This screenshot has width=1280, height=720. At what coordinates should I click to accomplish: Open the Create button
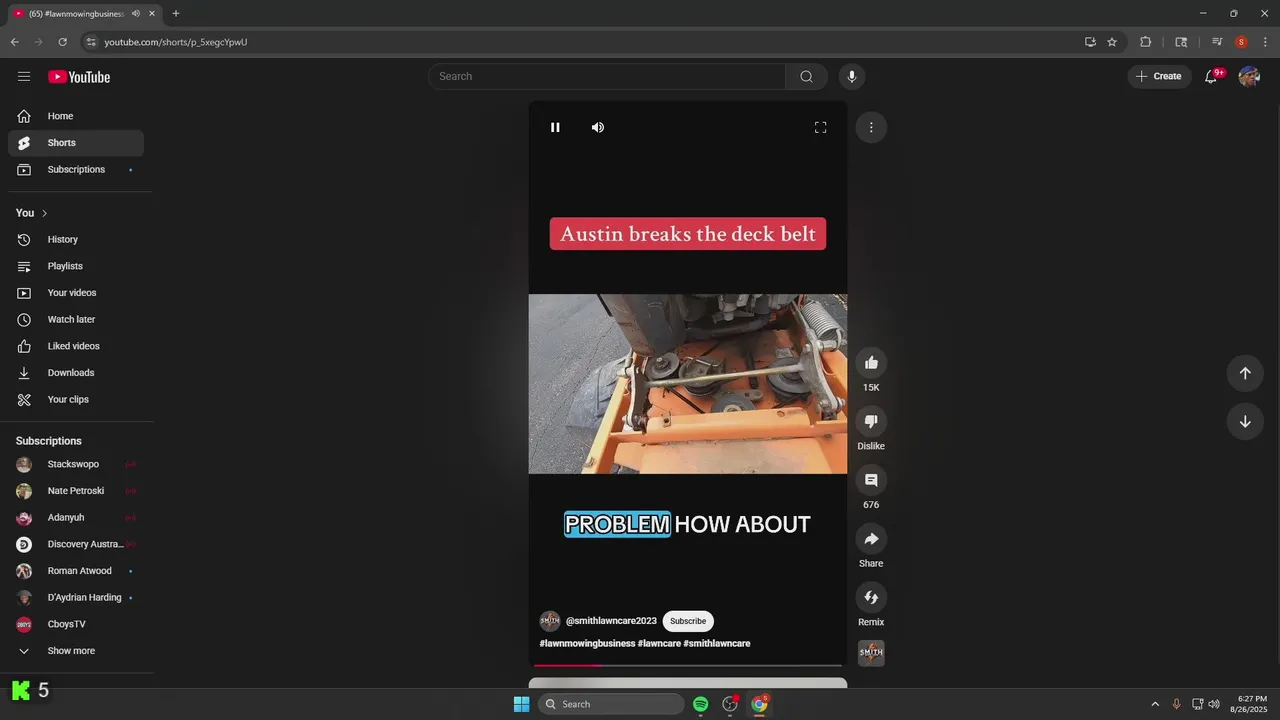pyautogui.click(x=1160, y=76)
